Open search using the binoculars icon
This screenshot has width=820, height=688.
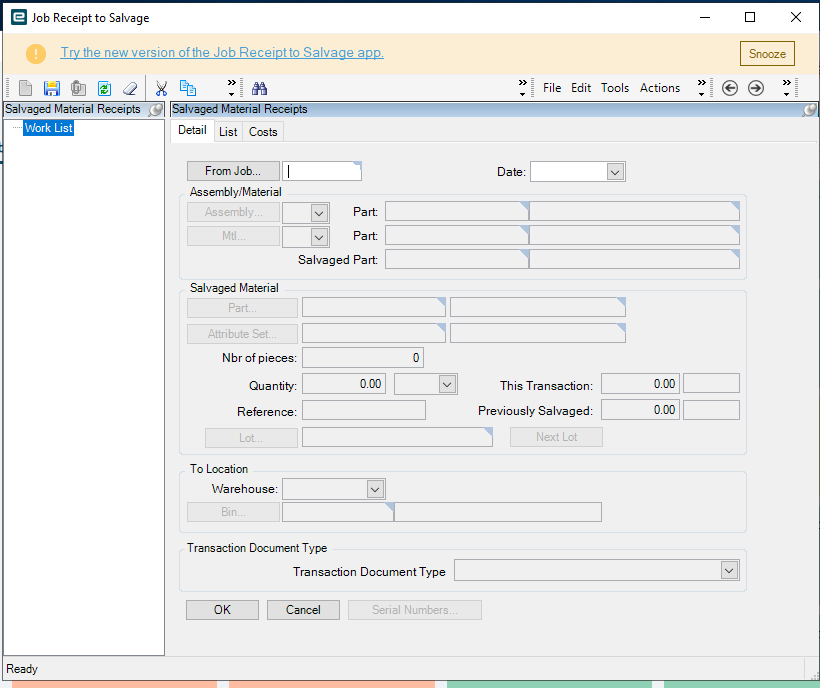(x=259, y=88)
